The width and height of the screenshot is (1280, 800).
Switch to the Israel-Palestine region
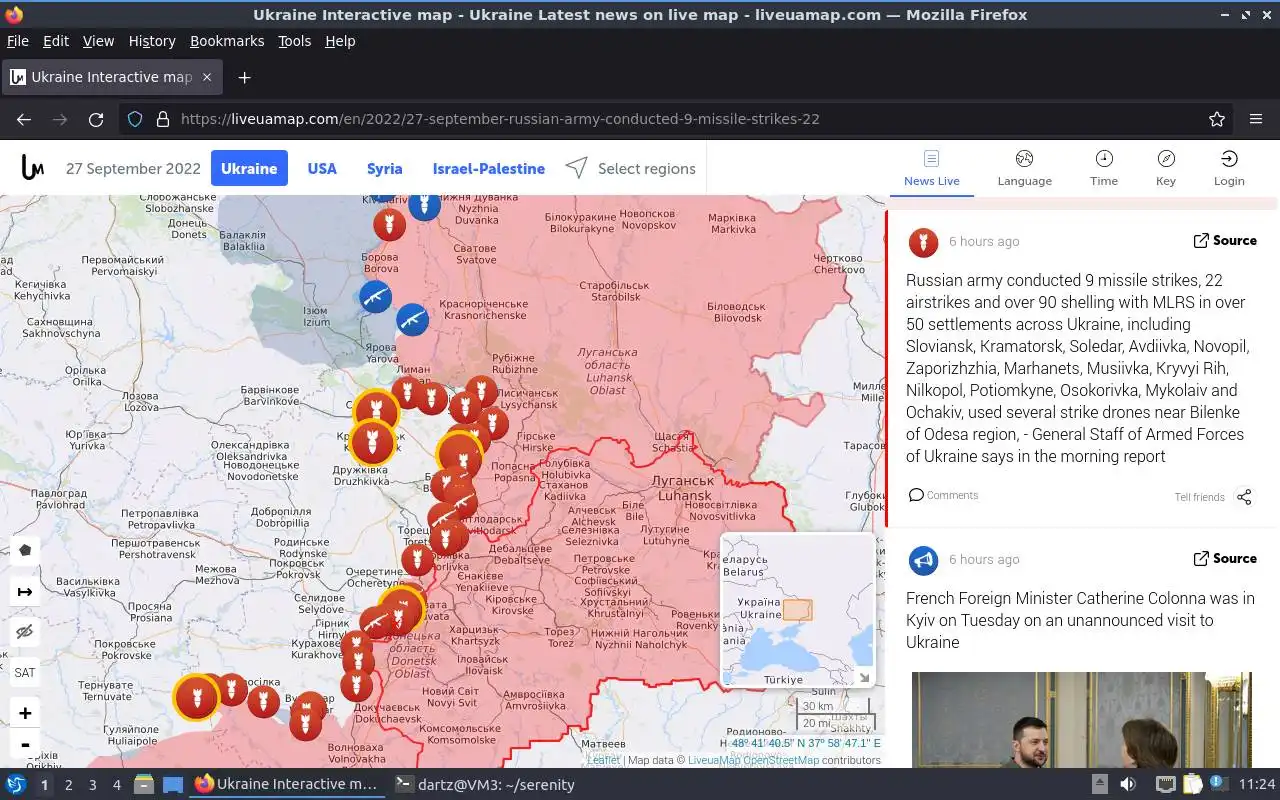[x=488, y=168]
